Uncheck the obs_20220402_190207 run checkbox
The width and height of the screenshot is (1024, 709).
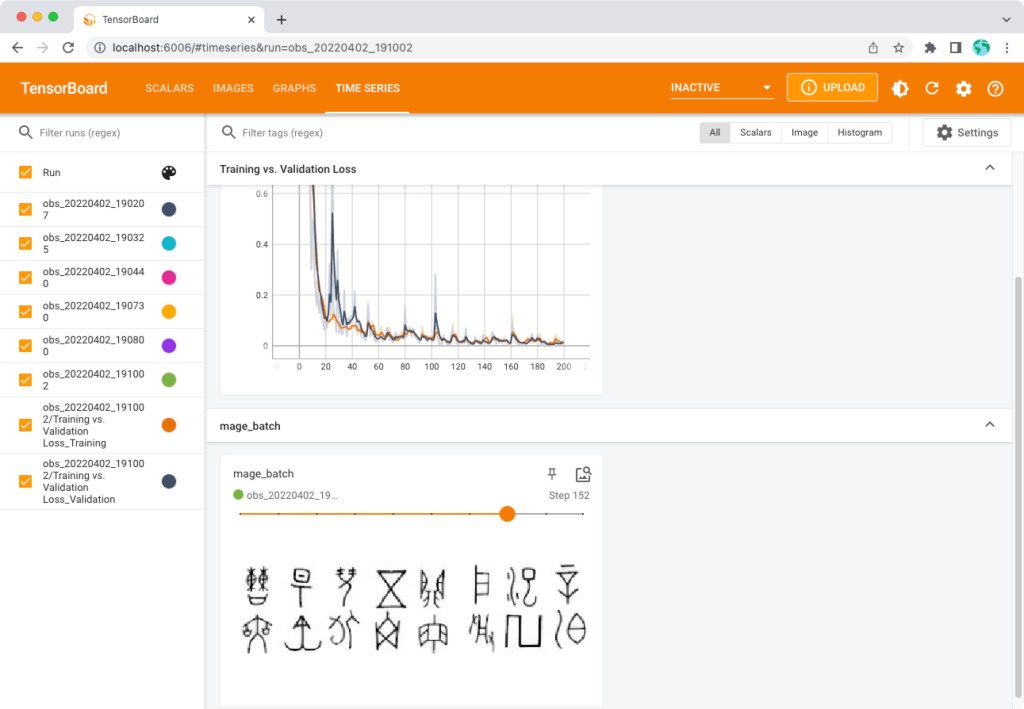[26, 209]
